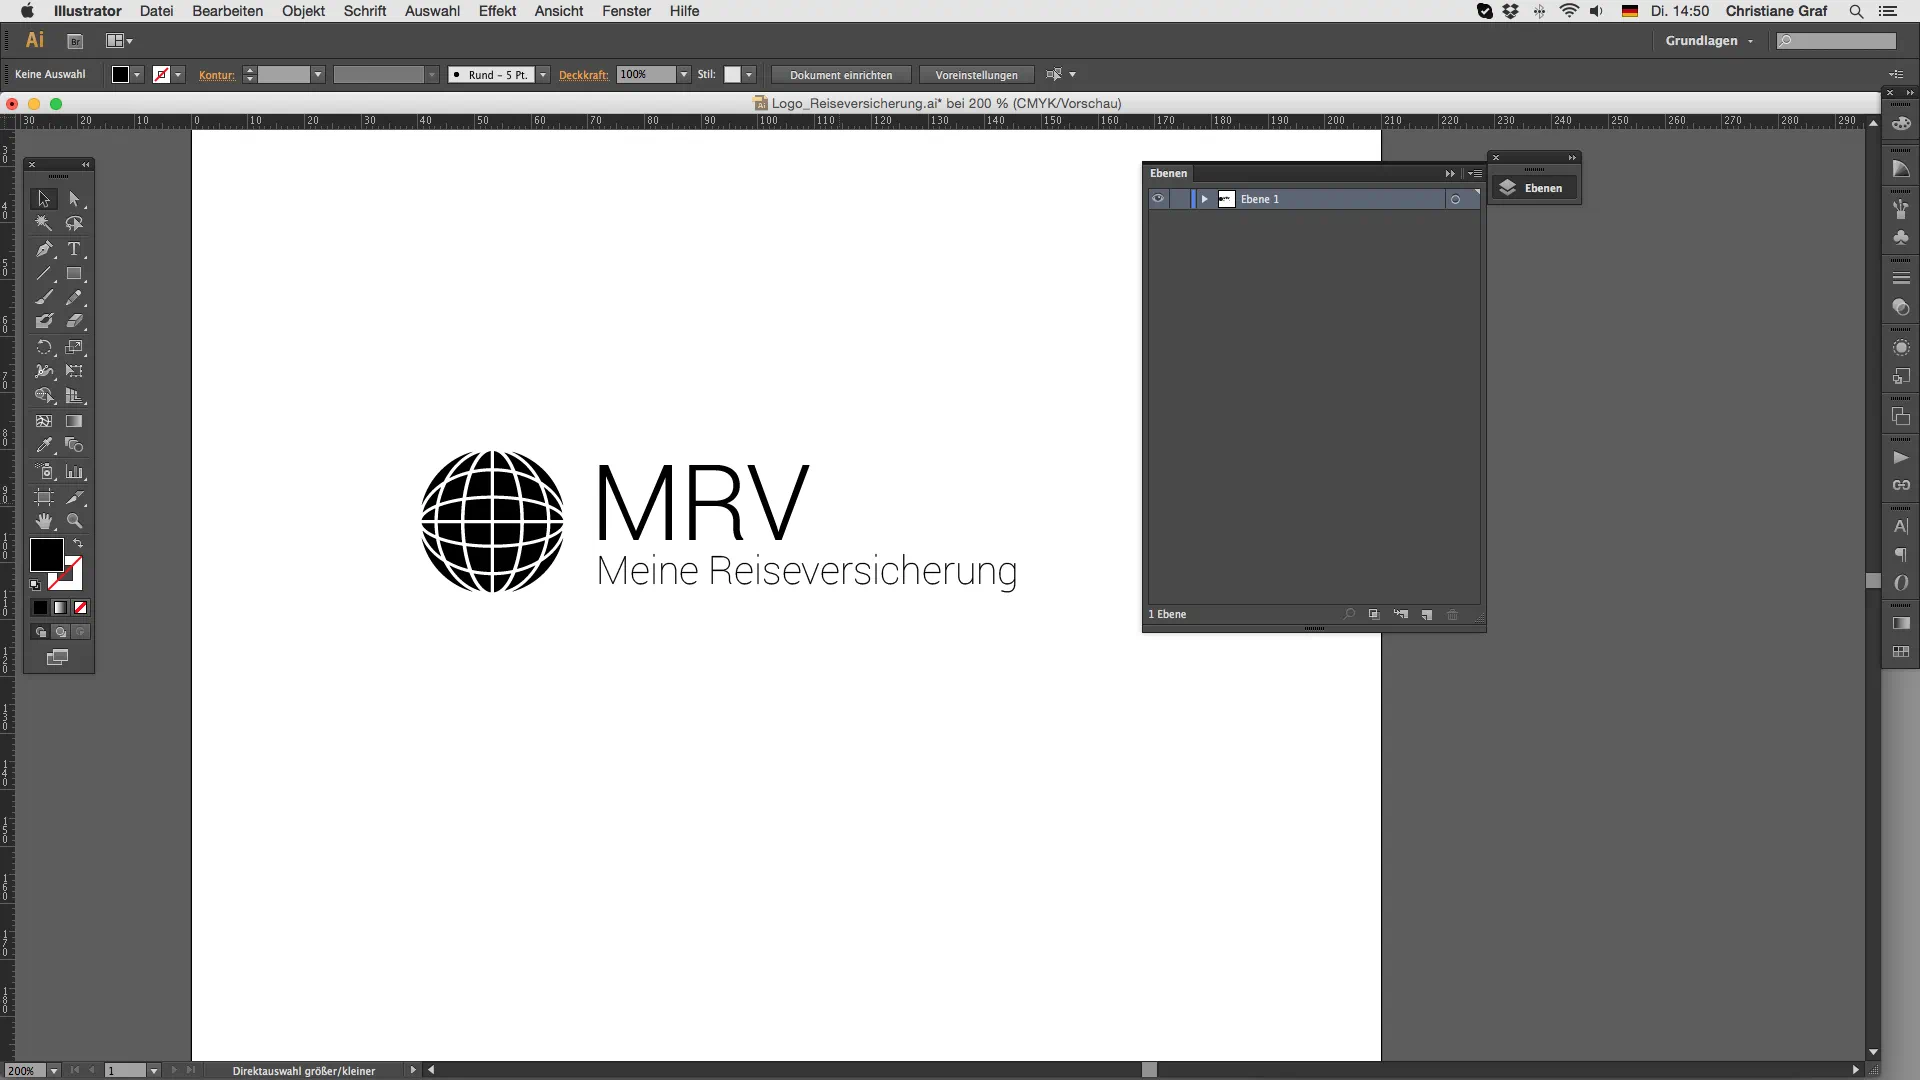The width and height of the screenshot is (1920, 1080).
Task: Select the Type tool
Action: [75, 250]
